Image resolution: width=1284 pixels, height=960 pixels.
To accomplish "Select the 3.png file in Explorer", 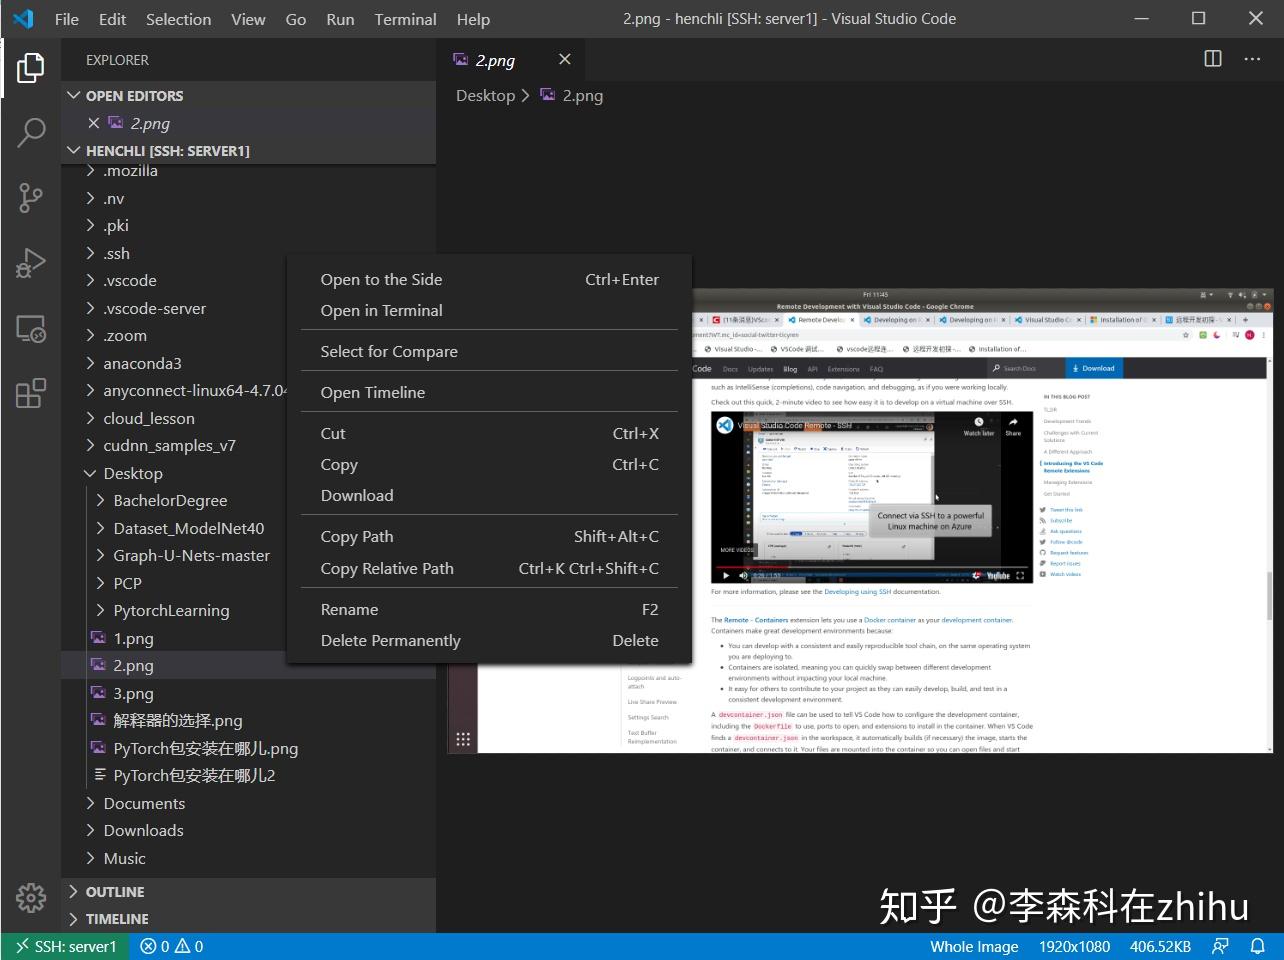I will [x=132, y=692].
